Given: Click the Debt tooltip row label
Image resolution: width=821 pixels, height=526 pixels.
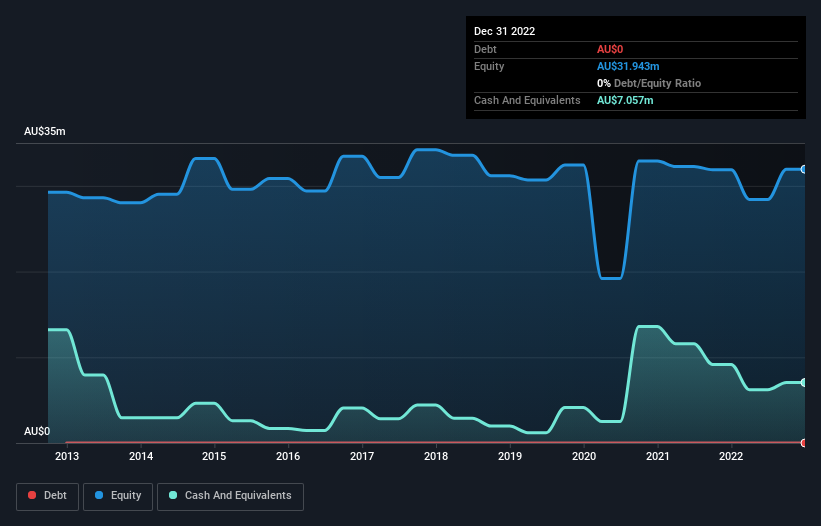Looking at the screenshot, I should pos(485,49).
